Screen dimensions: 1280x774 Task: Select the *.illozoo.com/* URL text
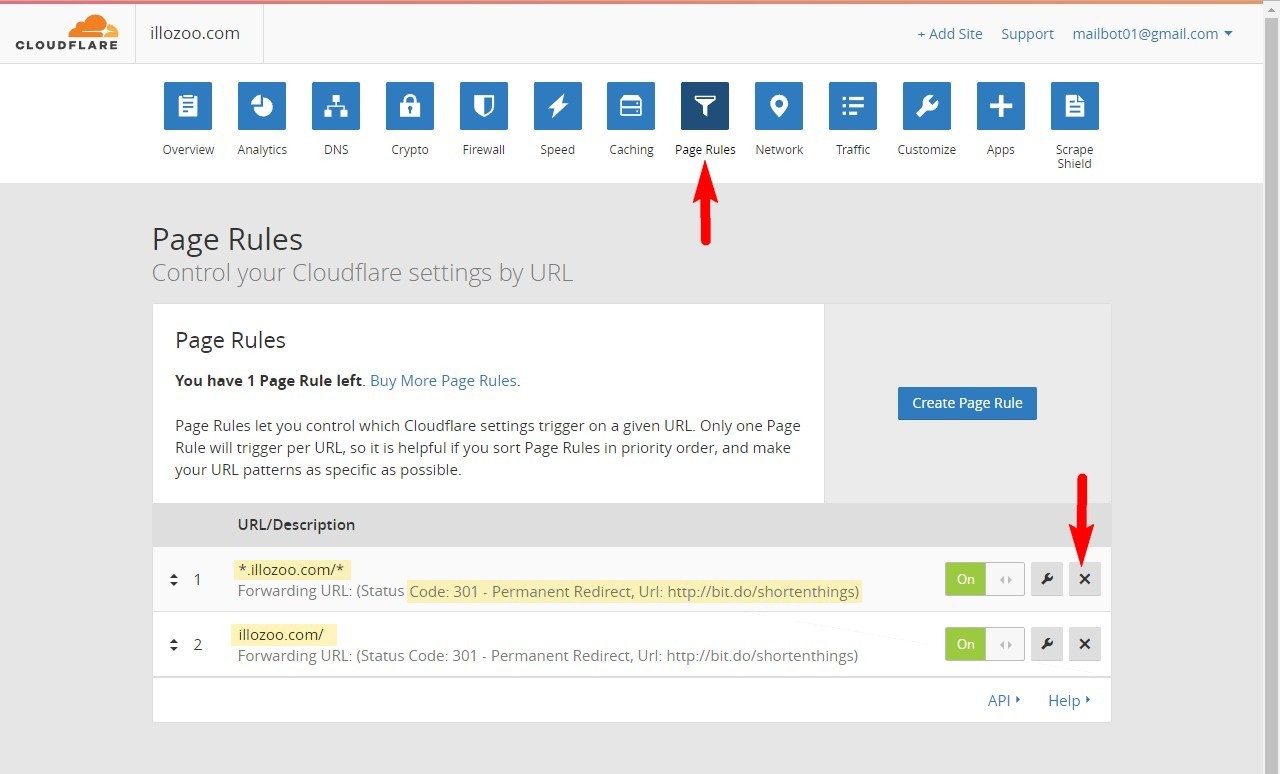291,570
